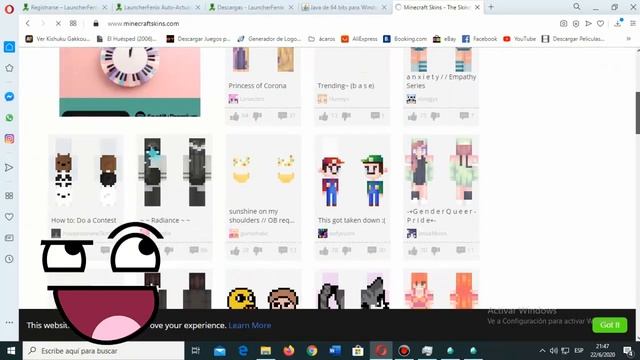
Task: Follow the Learn More cookie link
Action: point(250,325)
